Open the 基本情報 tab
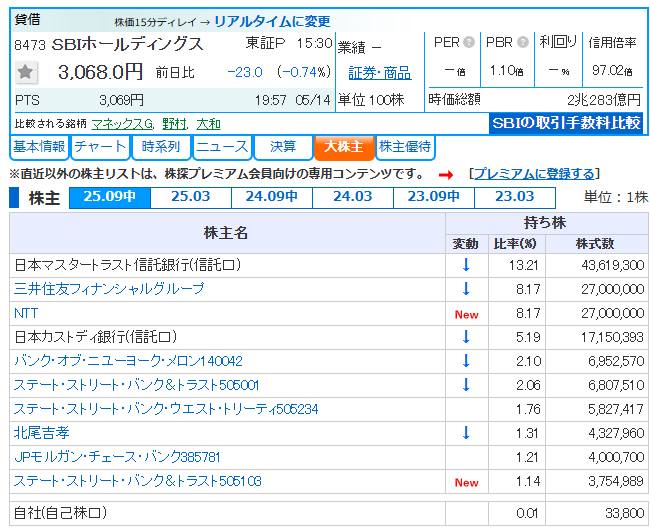 click(x=39, y=147)
